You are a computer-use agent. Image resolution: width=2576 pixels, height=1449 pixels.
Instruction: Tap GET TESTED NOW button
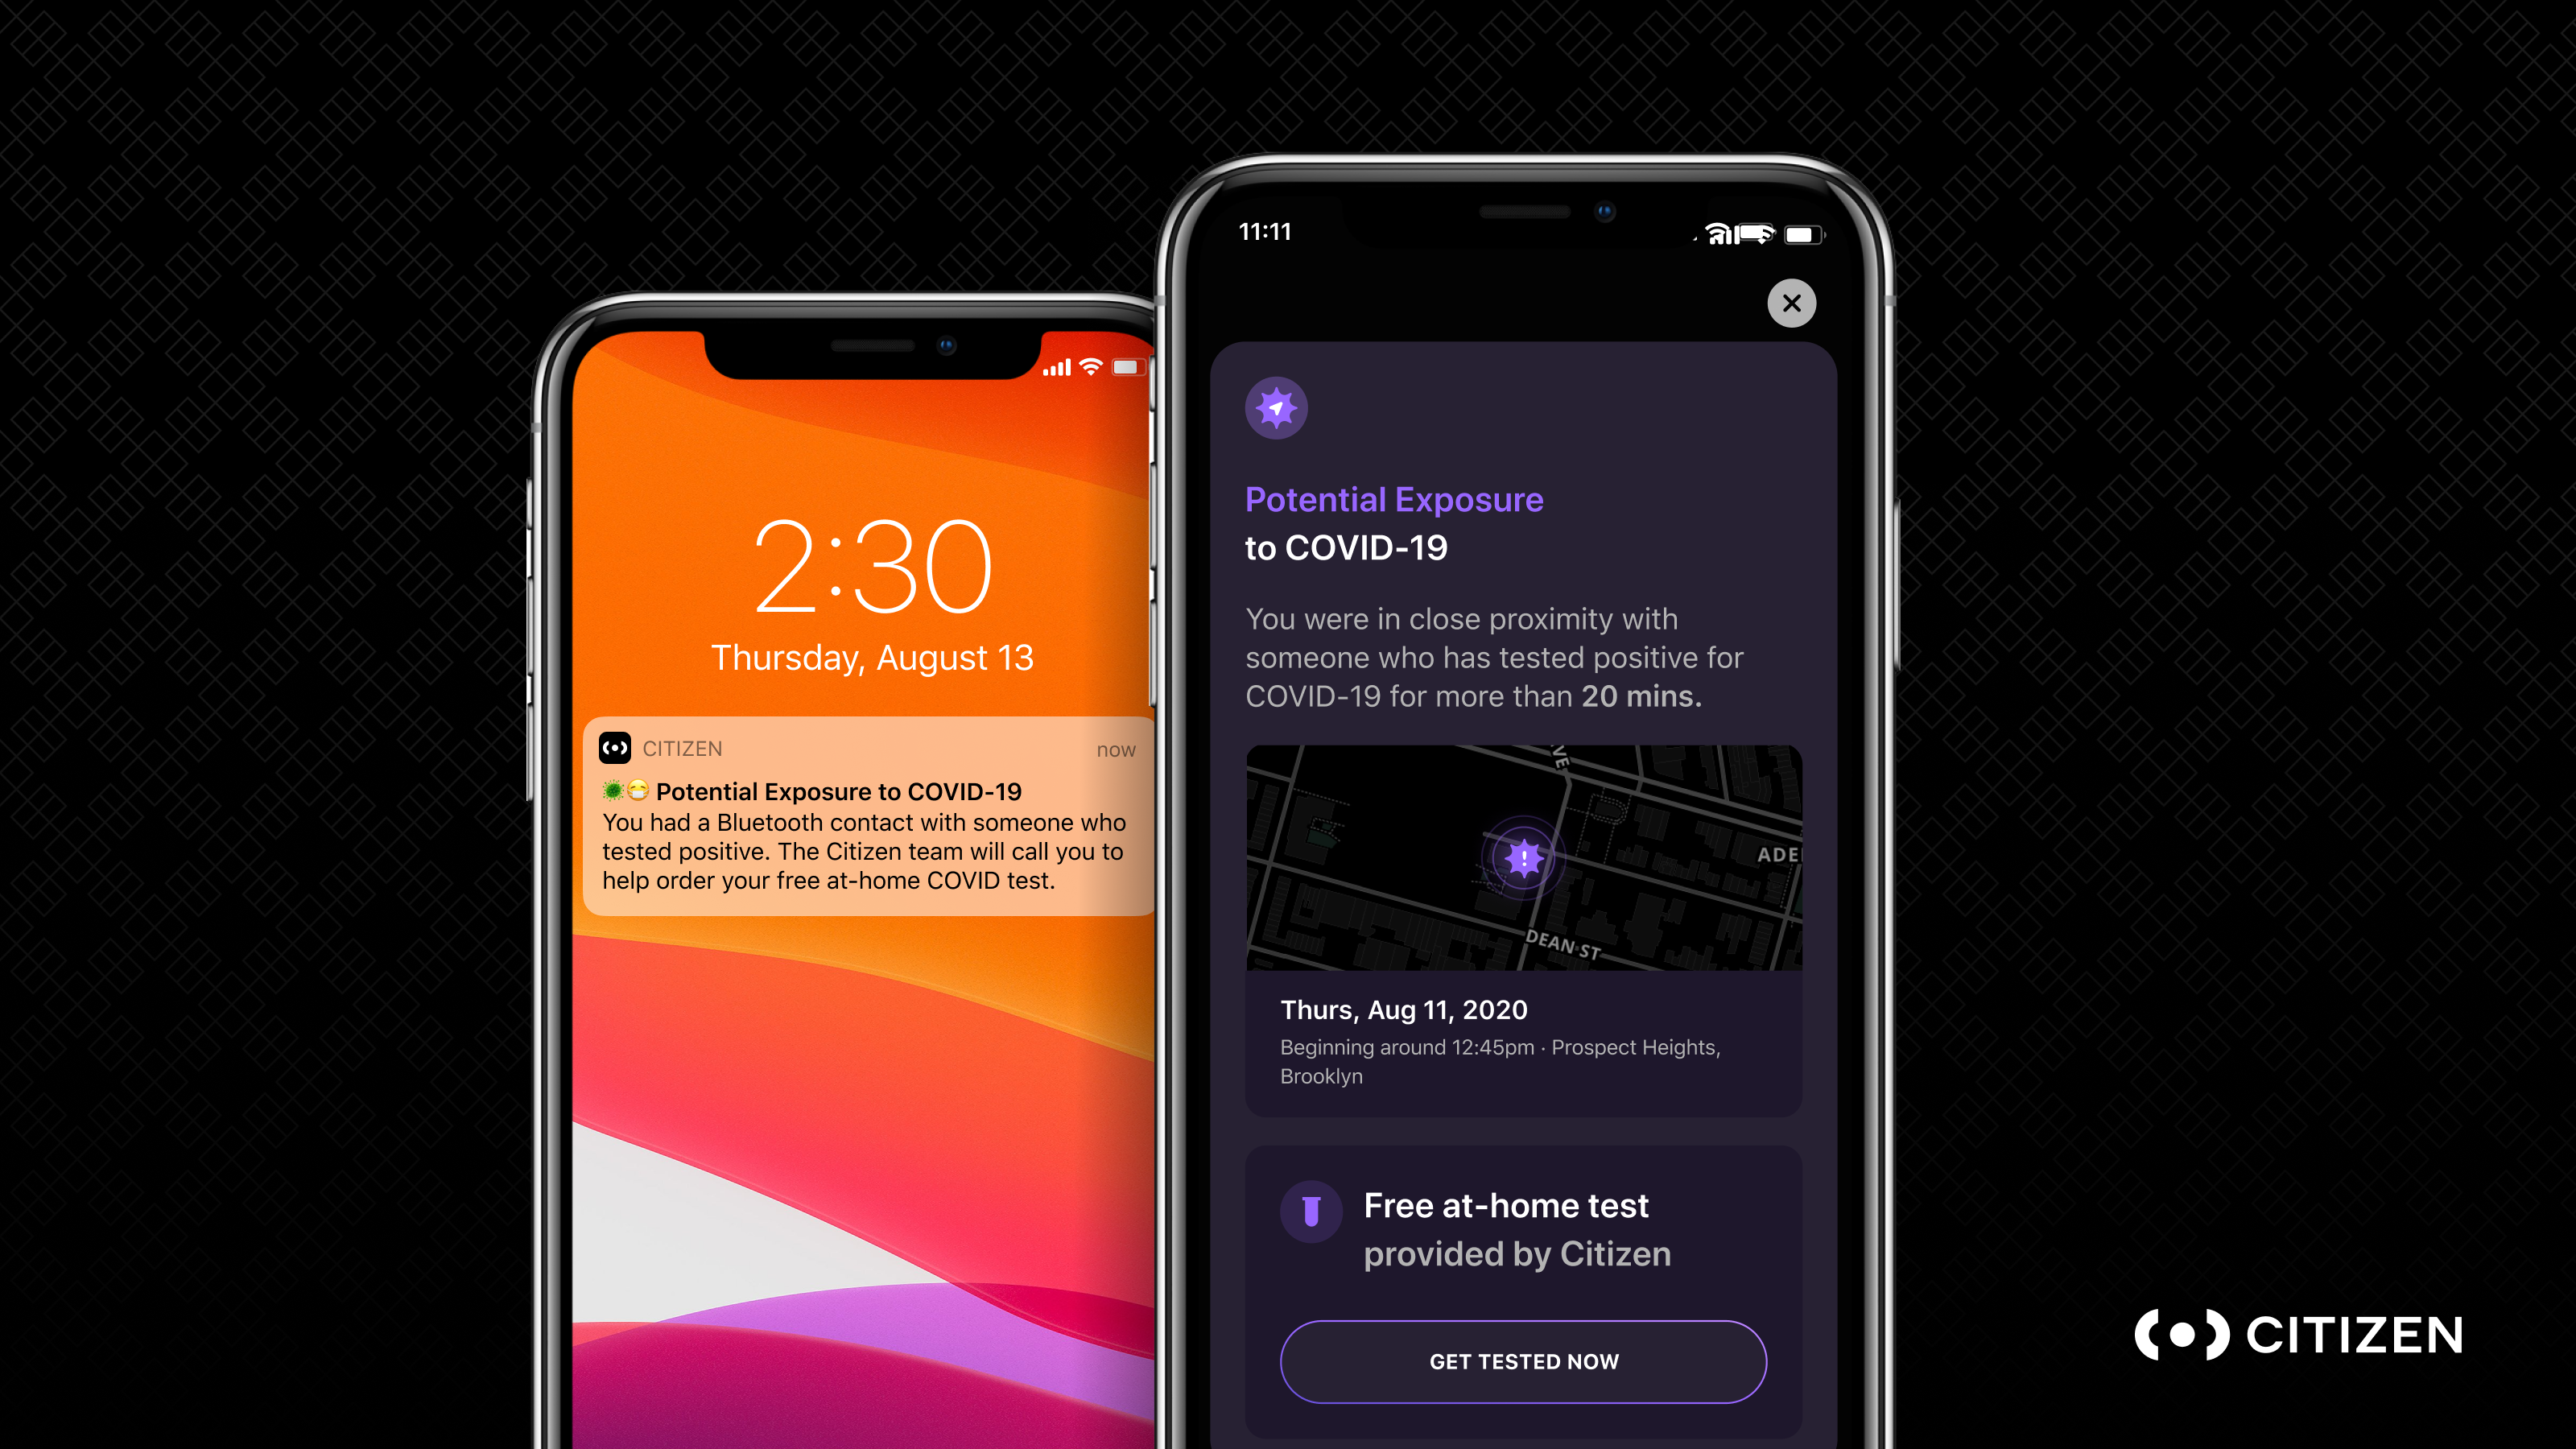click(x=1525, y=1360)
